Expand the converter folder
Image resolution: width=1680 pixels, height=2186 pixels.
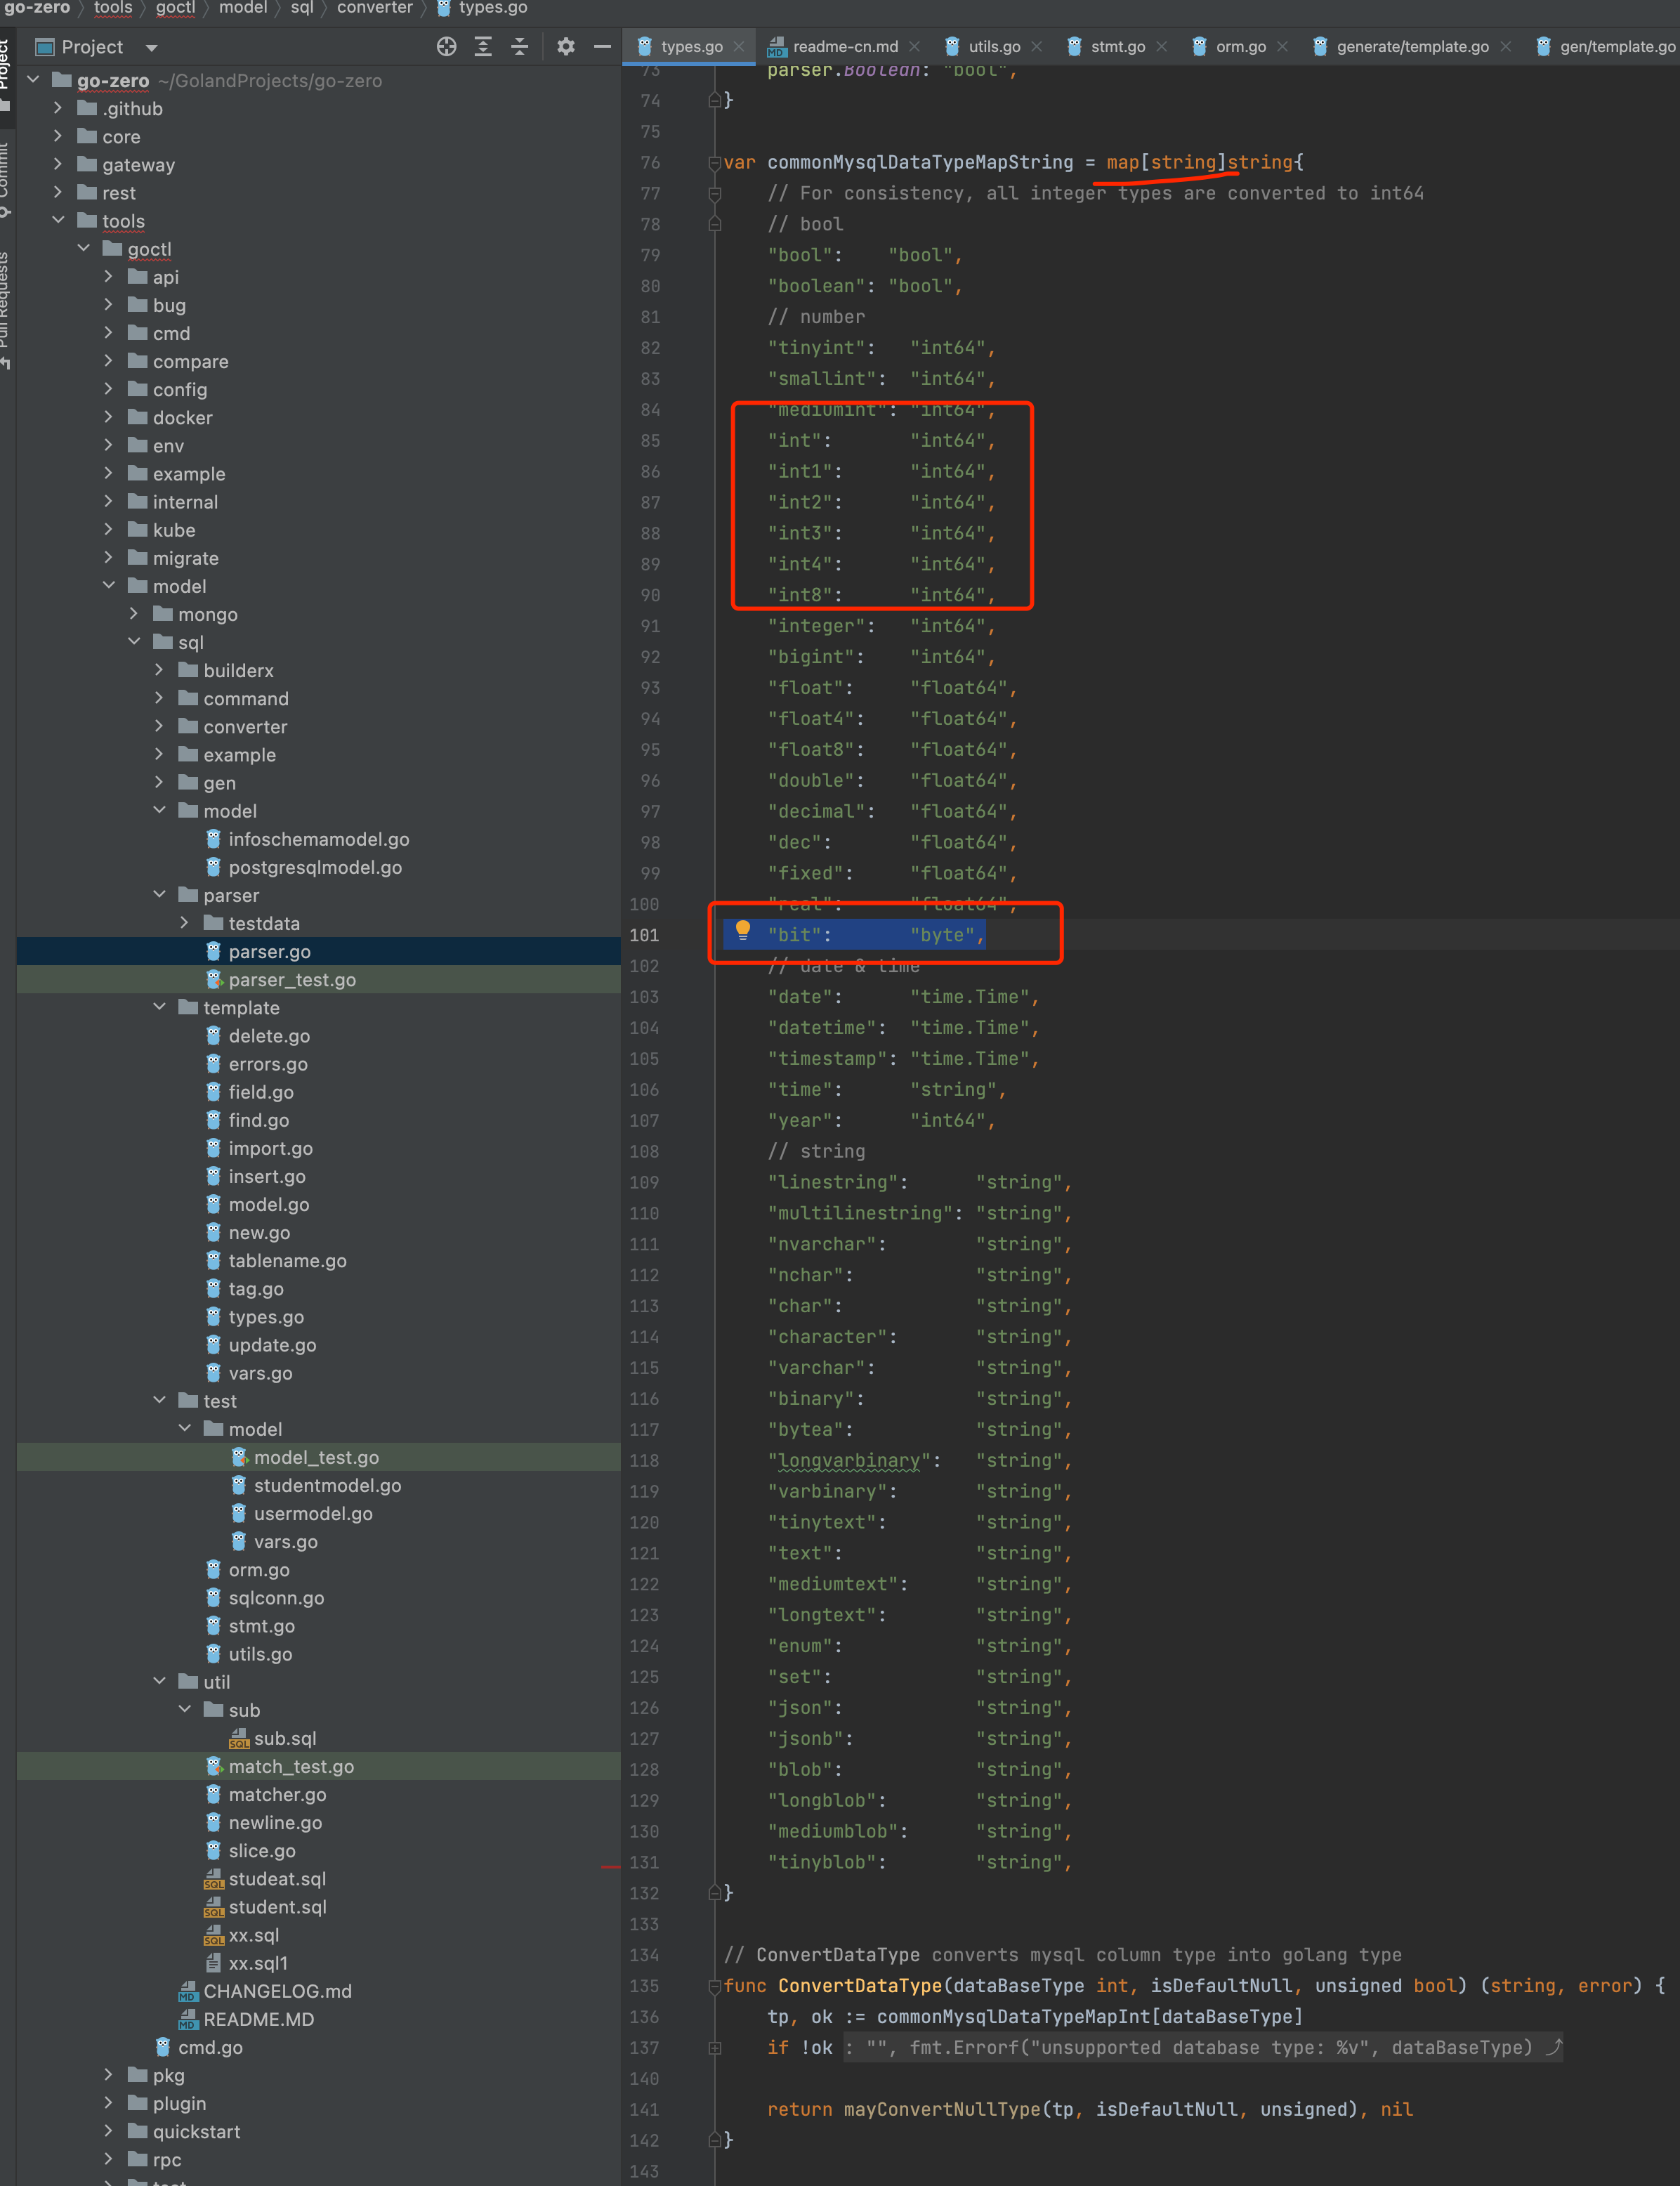(x=160, y=727)
